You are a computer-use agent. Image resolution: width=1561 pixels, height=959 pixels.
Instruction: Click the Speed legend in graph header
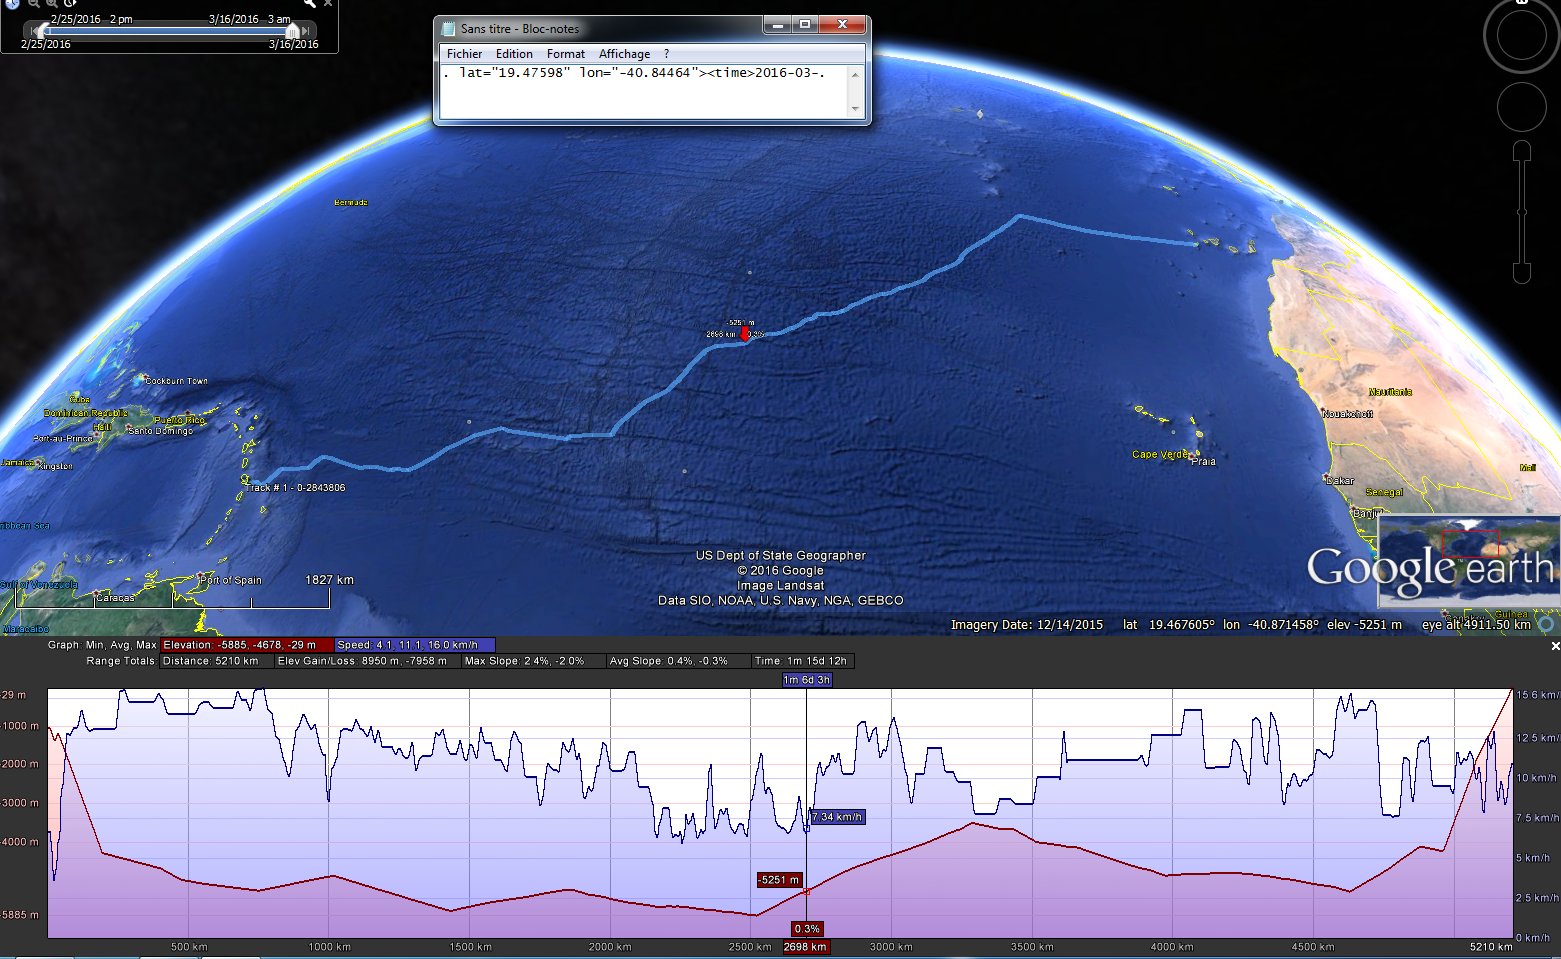tap(415, 645)
